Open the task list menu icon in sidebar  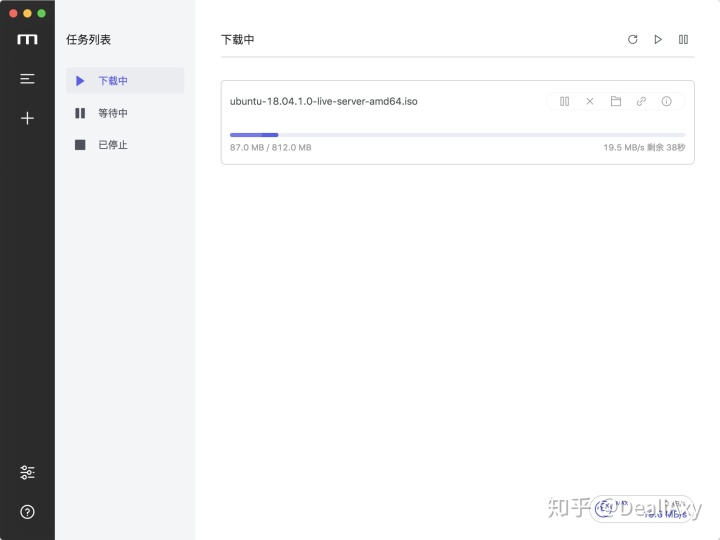(x=27, y=79)
